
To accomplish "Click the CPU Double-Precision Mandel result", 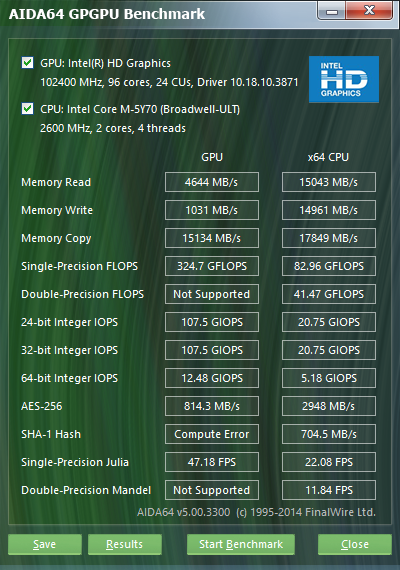I will coord(329,490).
